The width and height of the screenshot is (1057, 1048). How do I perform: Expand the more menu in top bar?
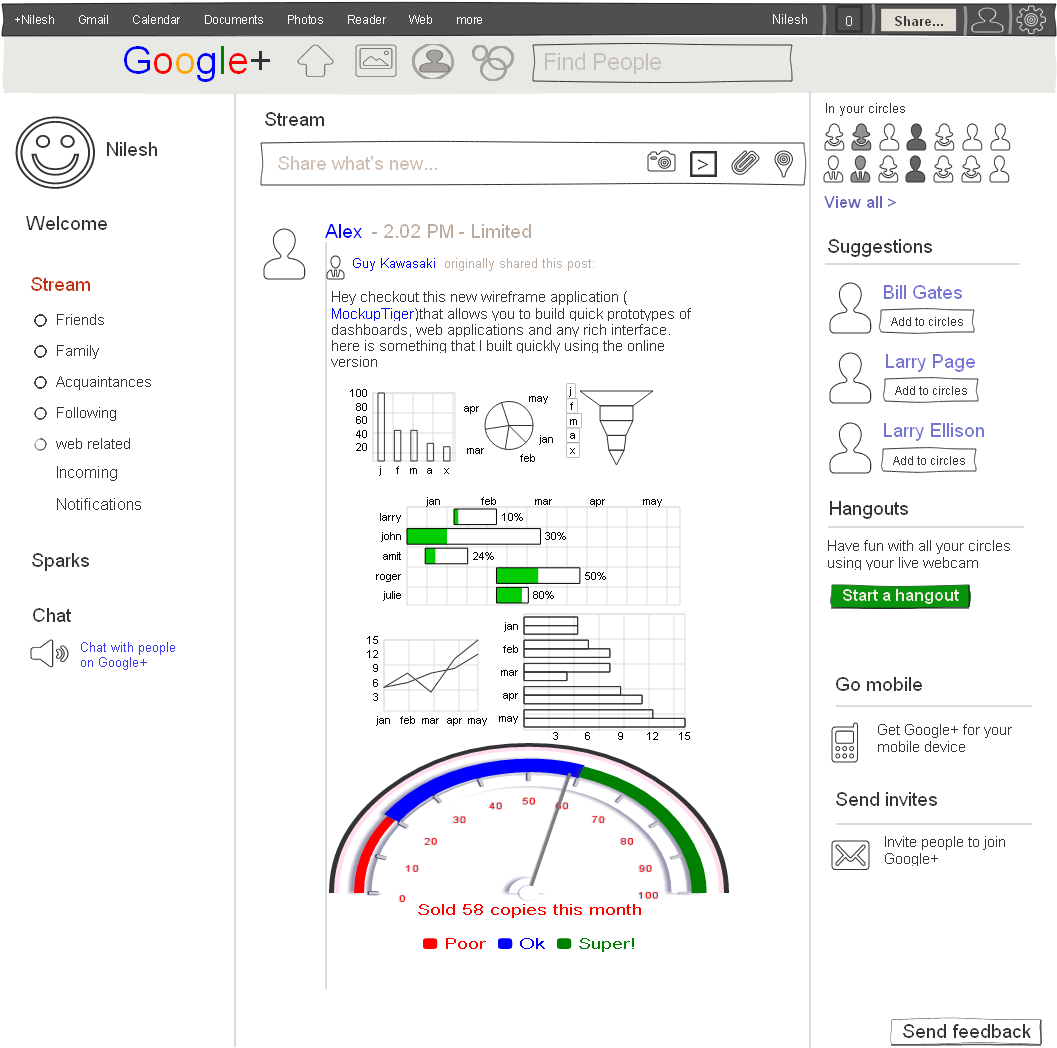tap(469, 19)
